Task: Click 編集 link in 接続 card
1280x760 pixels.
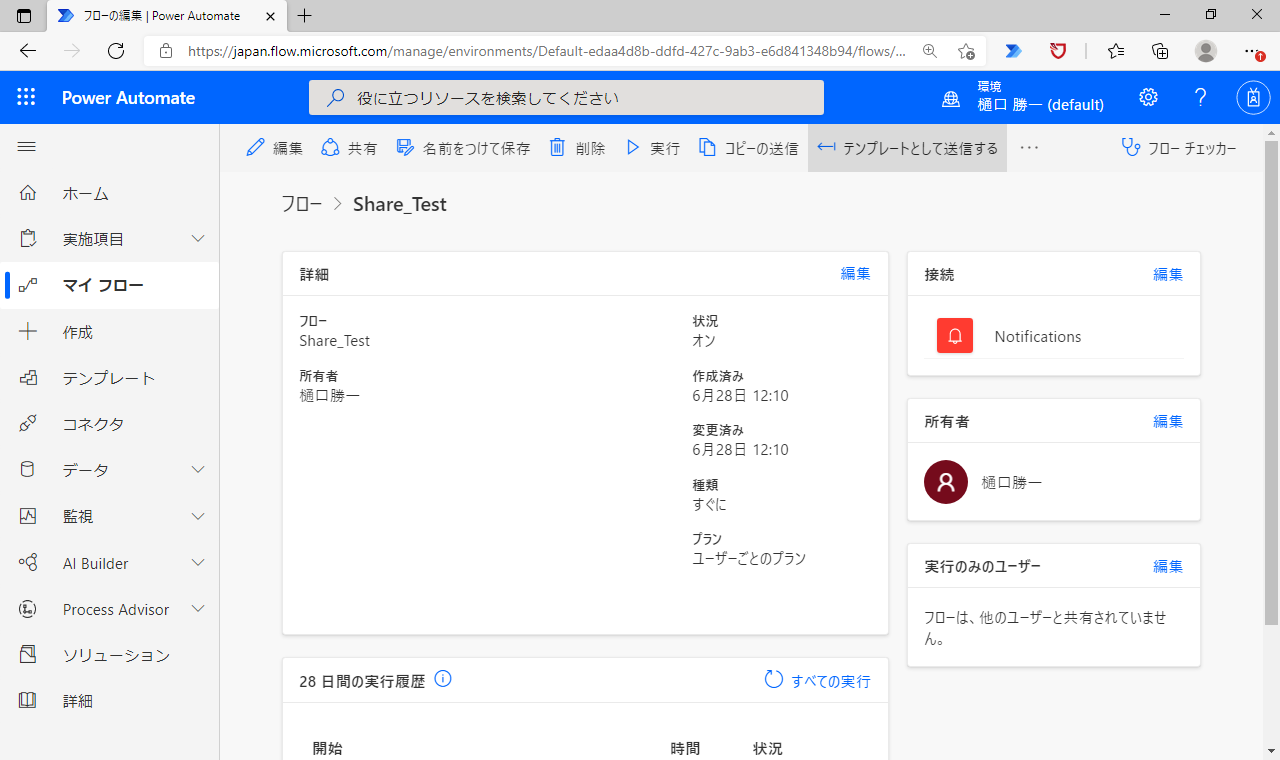Action: [1168, 274]
